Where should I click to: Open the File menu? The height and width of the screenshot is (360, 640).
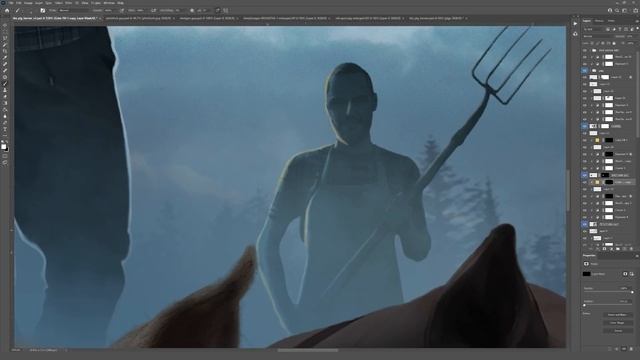[x=11, y=3]
